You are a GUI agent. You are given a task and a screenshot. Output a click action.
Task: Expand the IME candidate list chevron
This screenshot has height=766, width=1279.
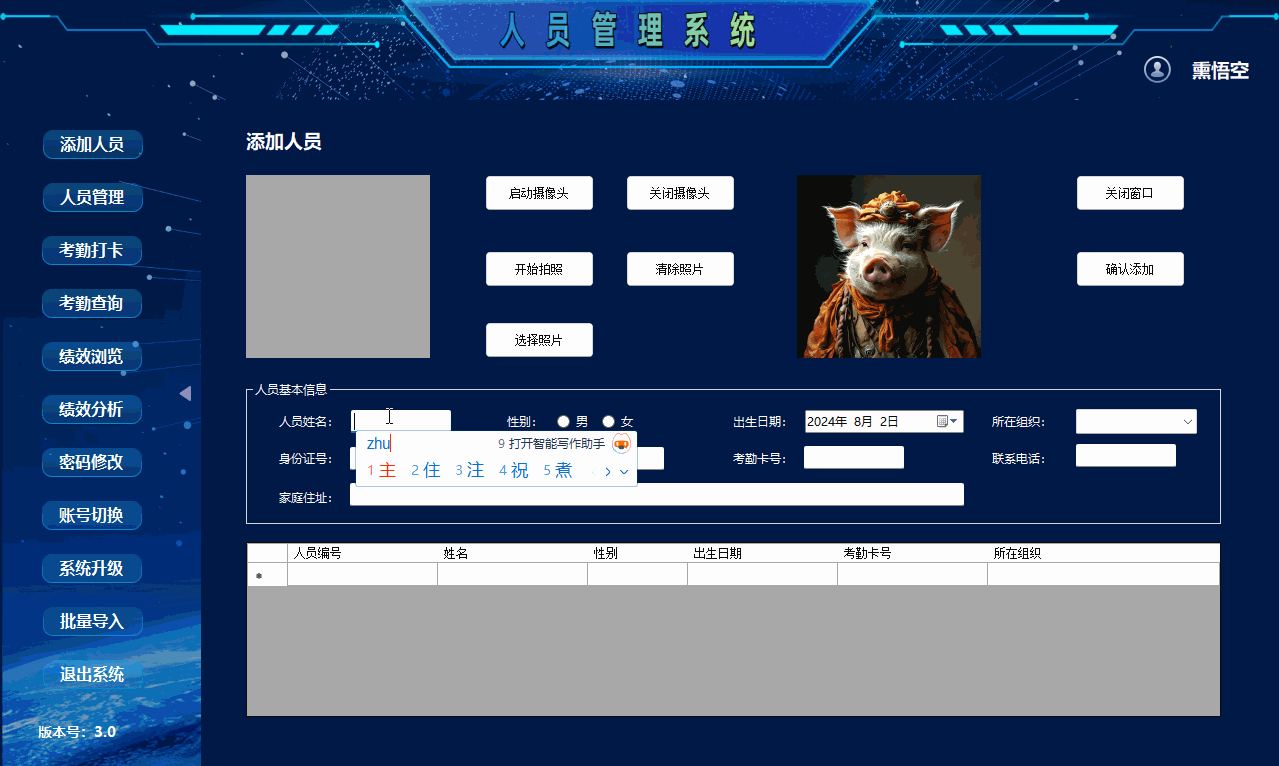click(x=624, y=471)
